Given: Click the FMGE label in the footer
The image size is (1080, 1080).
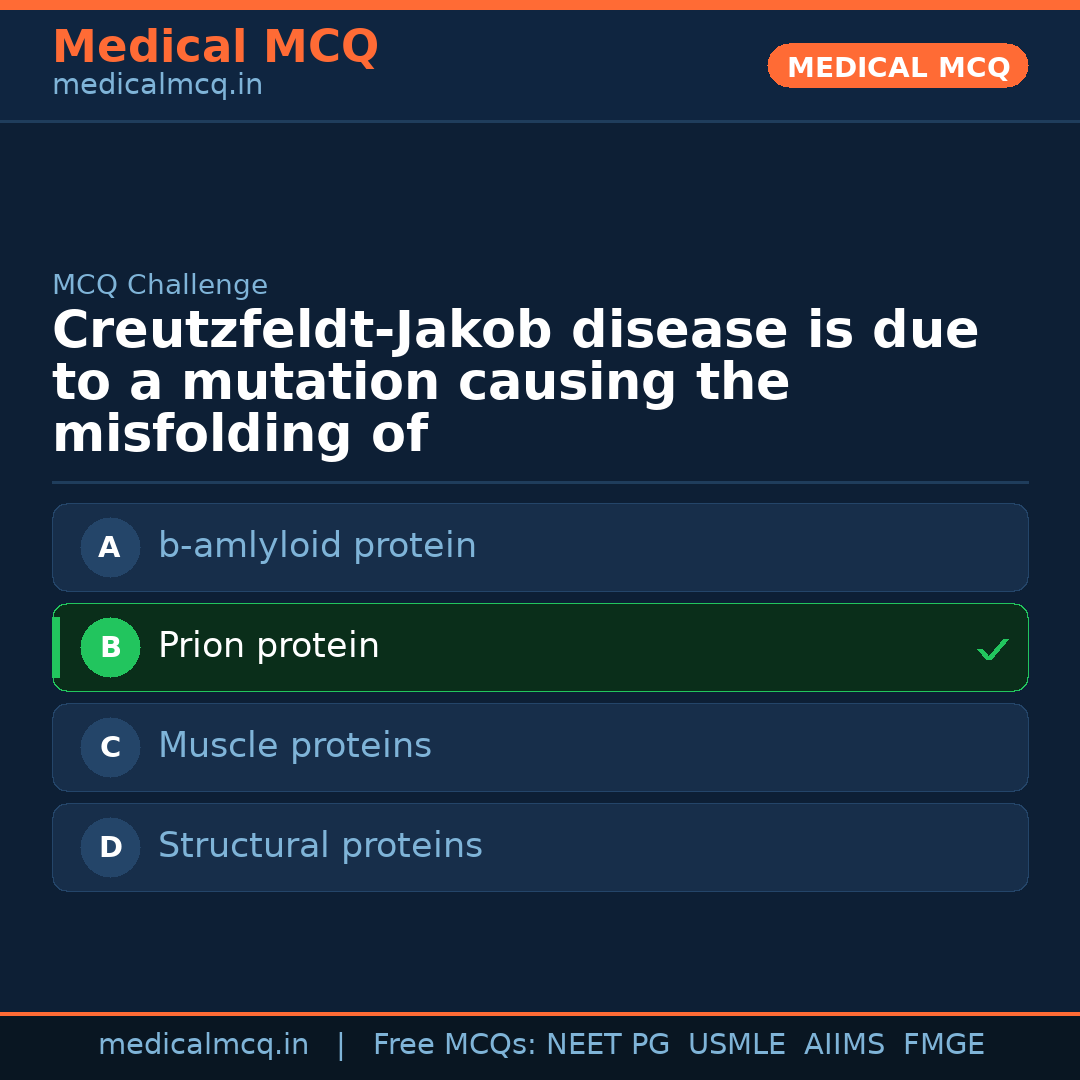Looking at the screenshot, I should [943, 1043].
